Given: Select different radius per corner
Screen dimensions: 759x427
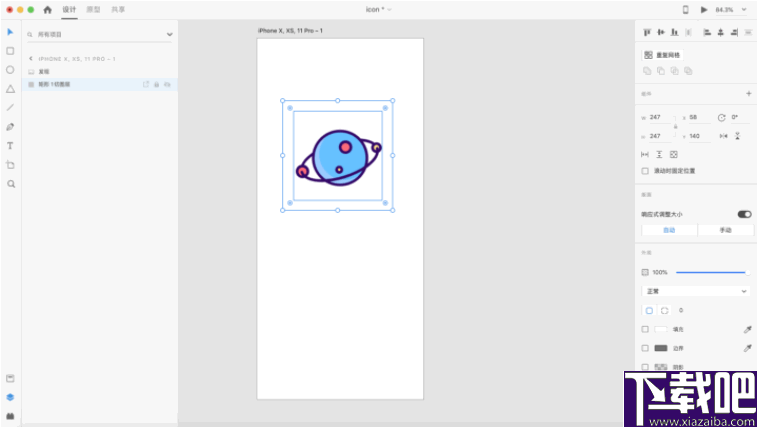Looking at the screenshot, I should tap(665, 310).
